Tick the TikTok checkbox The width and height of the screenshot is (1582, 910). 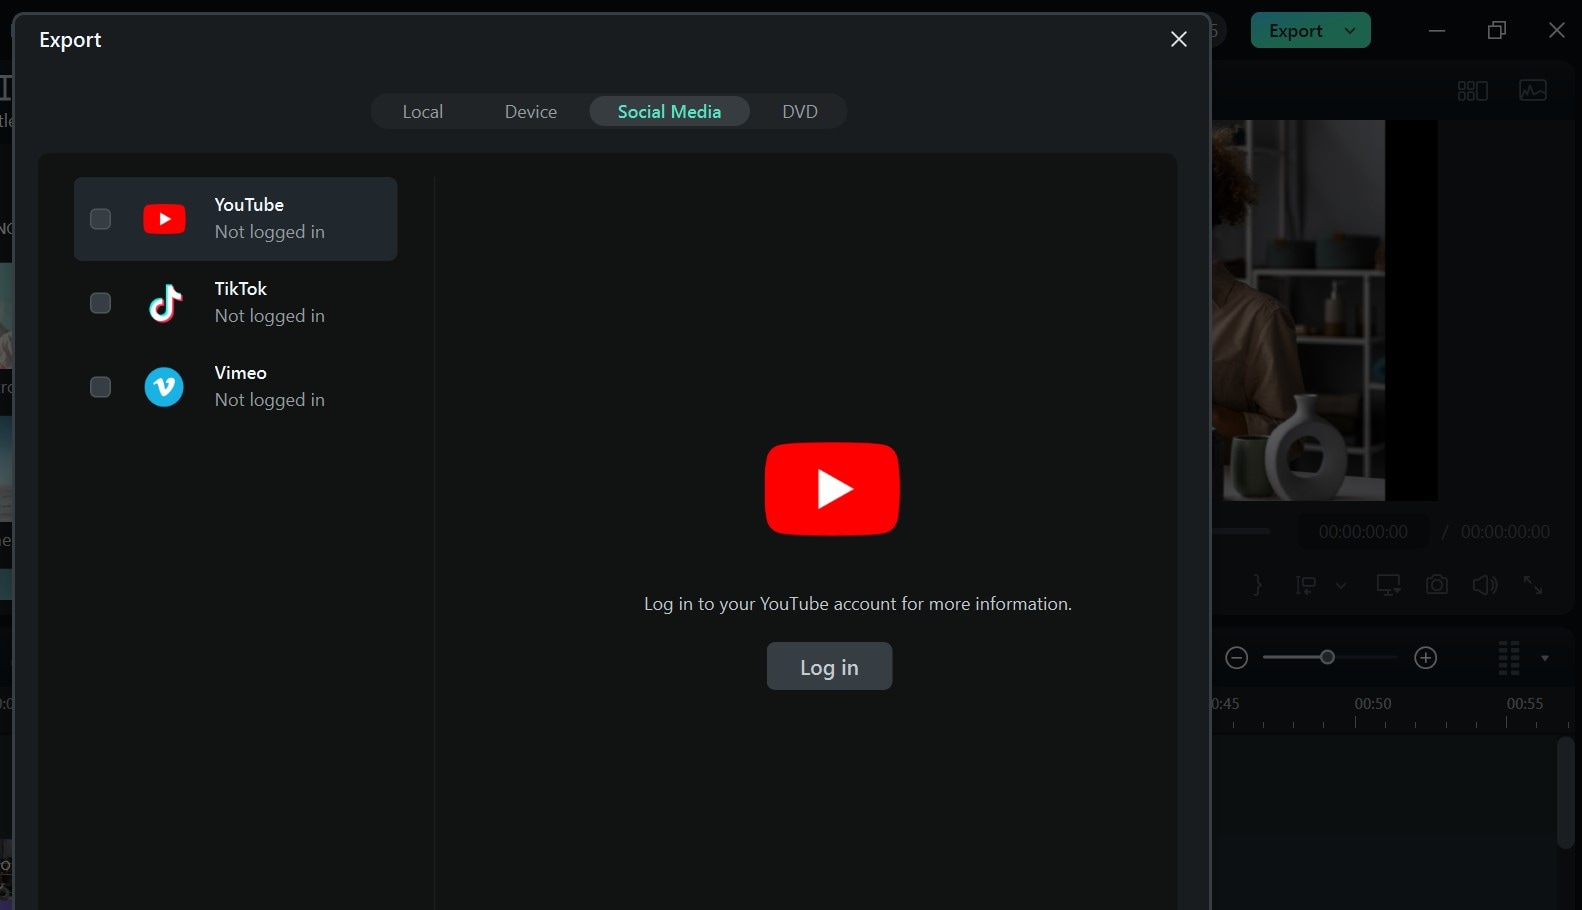(100, 303)
